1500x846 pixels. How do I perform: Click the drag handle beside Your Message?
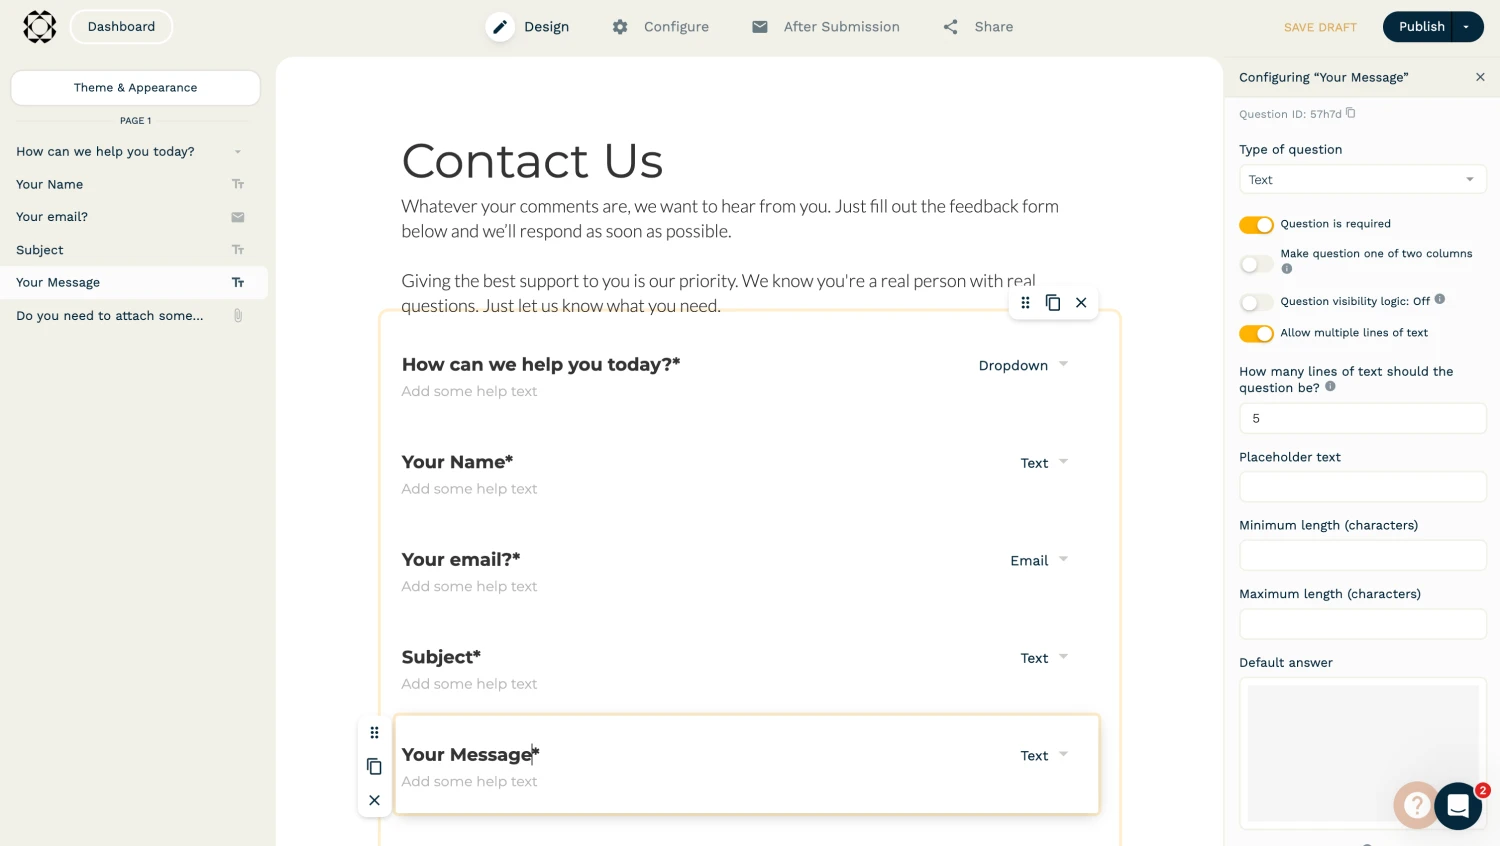point(374,733)
